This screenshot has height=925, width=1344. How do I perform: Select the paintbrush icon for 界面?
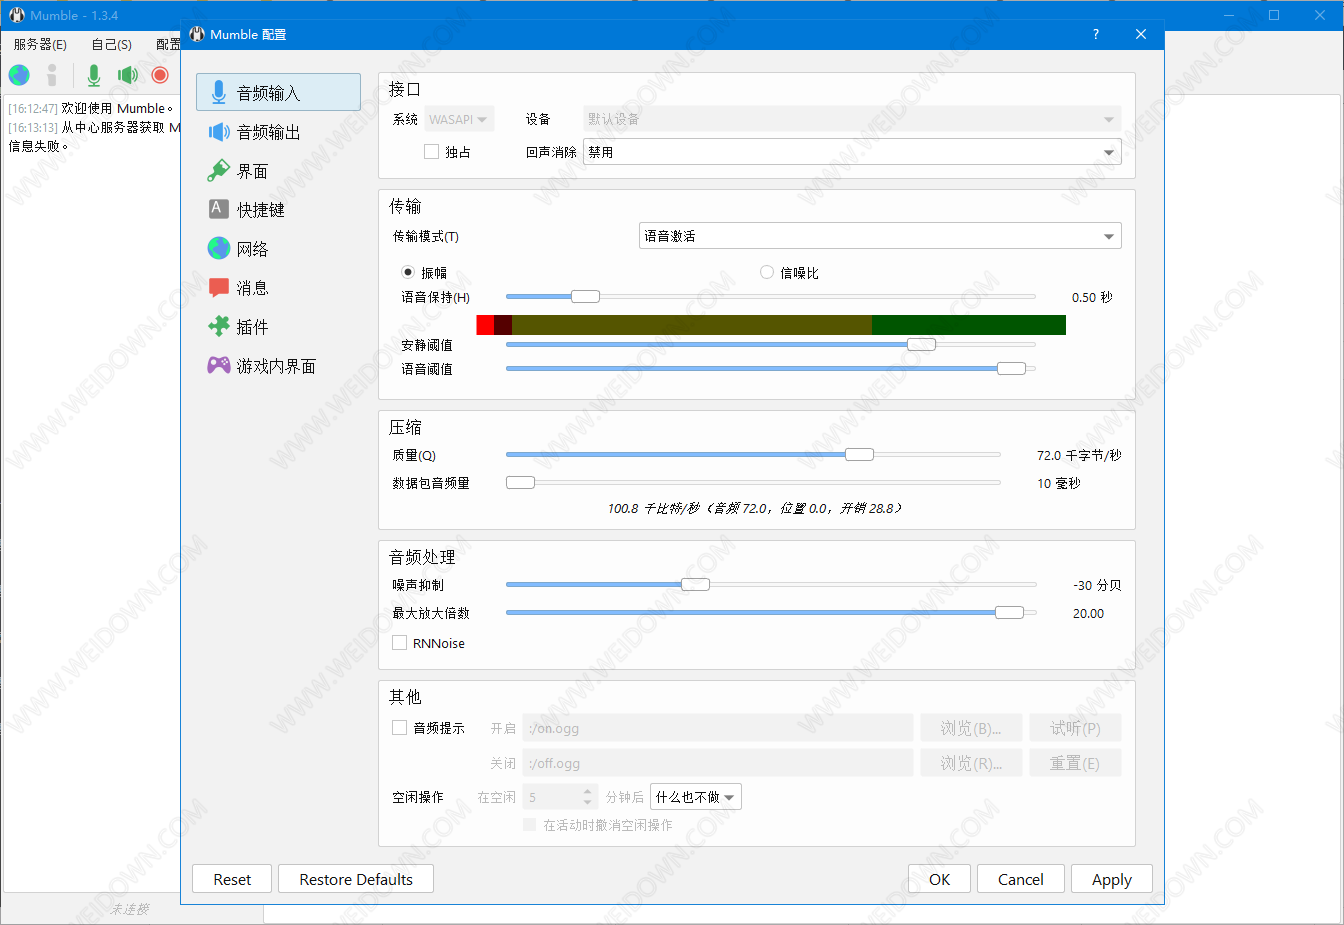(x=219, y=171)
